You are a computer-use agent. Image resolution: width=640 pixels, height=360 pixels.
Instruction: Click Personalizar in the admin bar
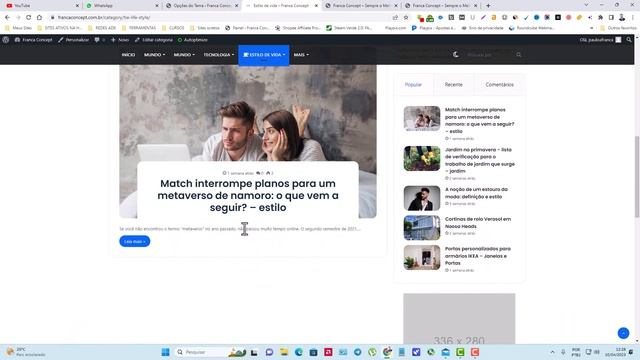coord(73,40)
